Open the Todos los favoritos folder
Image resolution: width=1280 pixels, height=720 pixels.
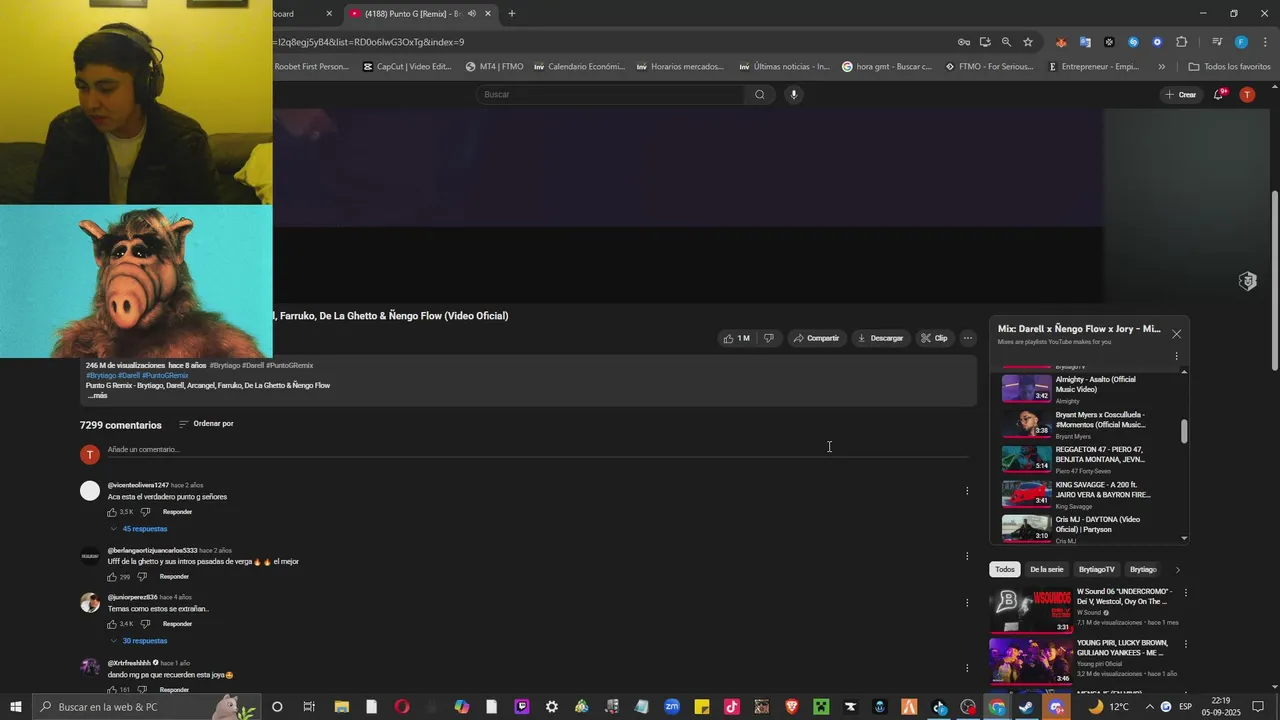(1229, 67)
